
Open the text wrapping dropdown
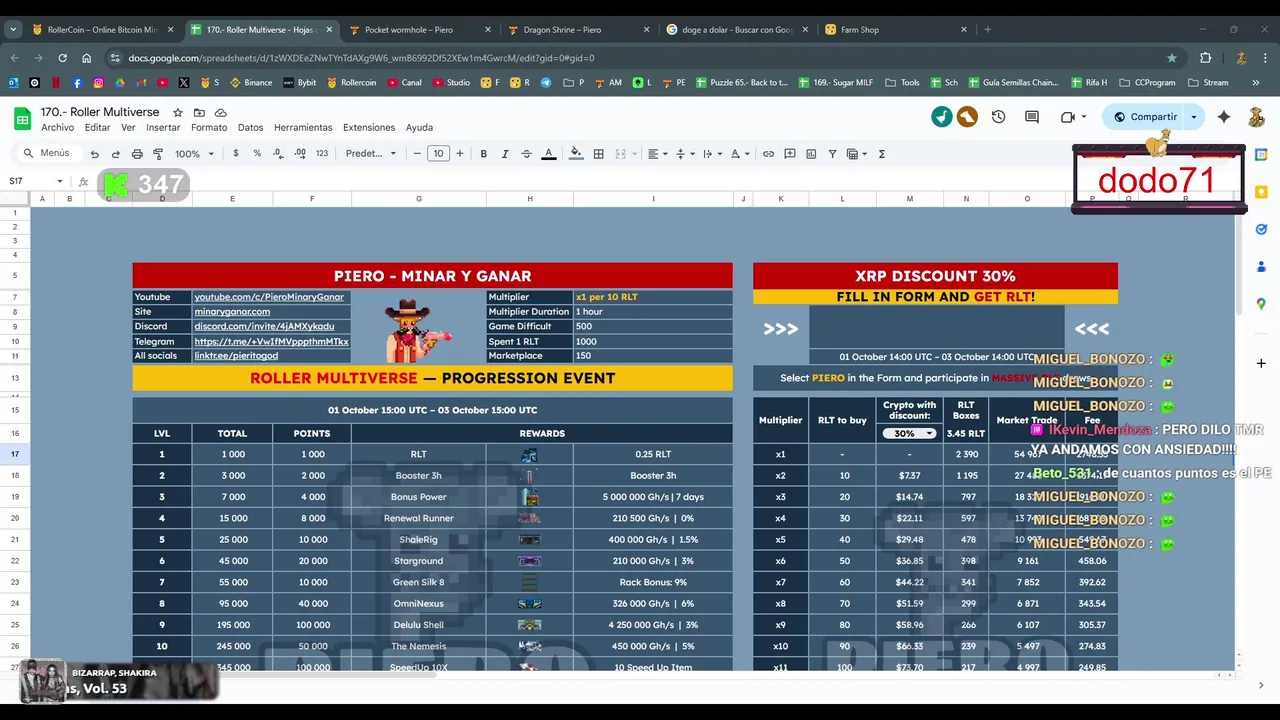coord(711,154)
